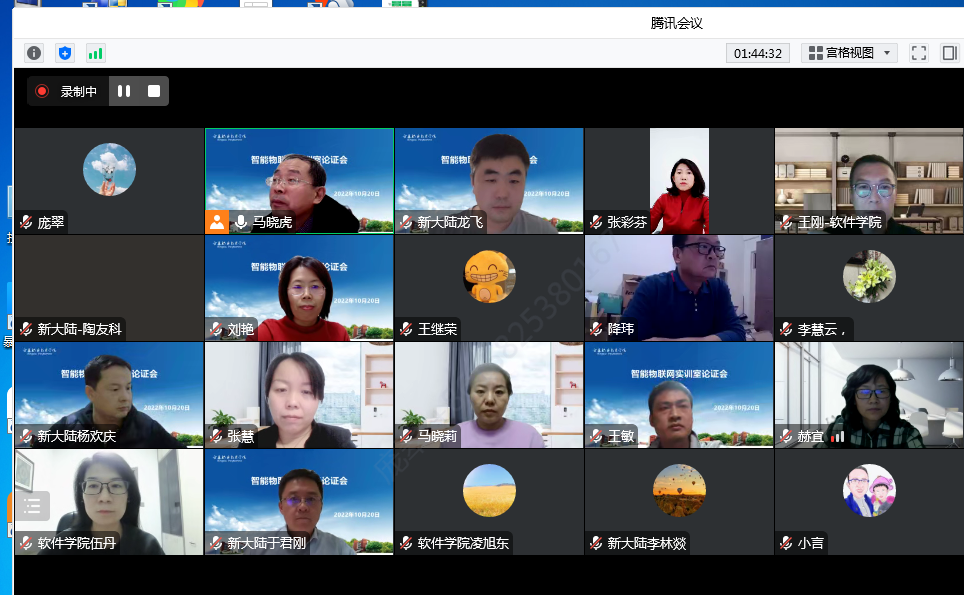Screen dimensions: 964x595
Task: Pause the meeting recording
Action: [124, 91]
